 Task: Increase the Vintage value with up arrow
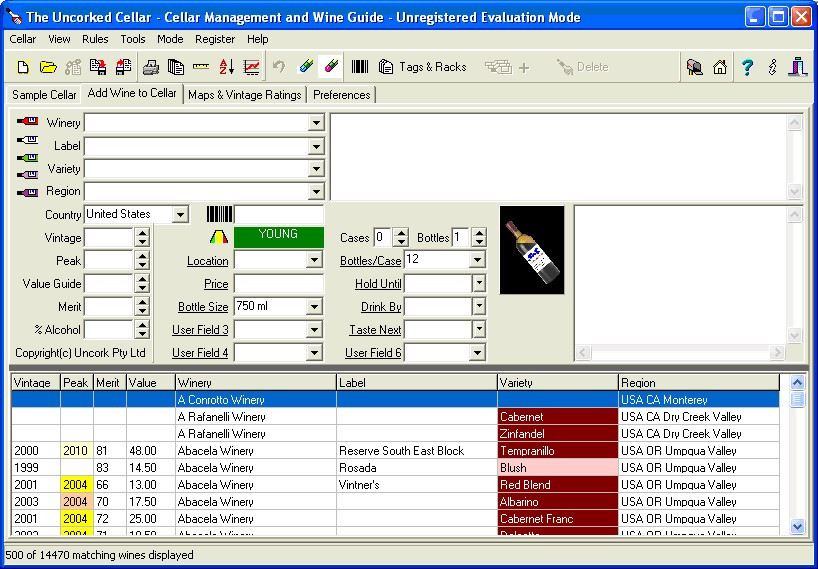142,233
